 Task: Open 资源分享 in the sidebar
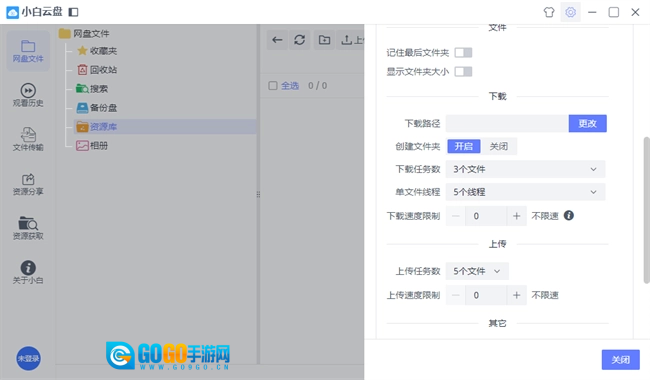click(x=28, y=184)
